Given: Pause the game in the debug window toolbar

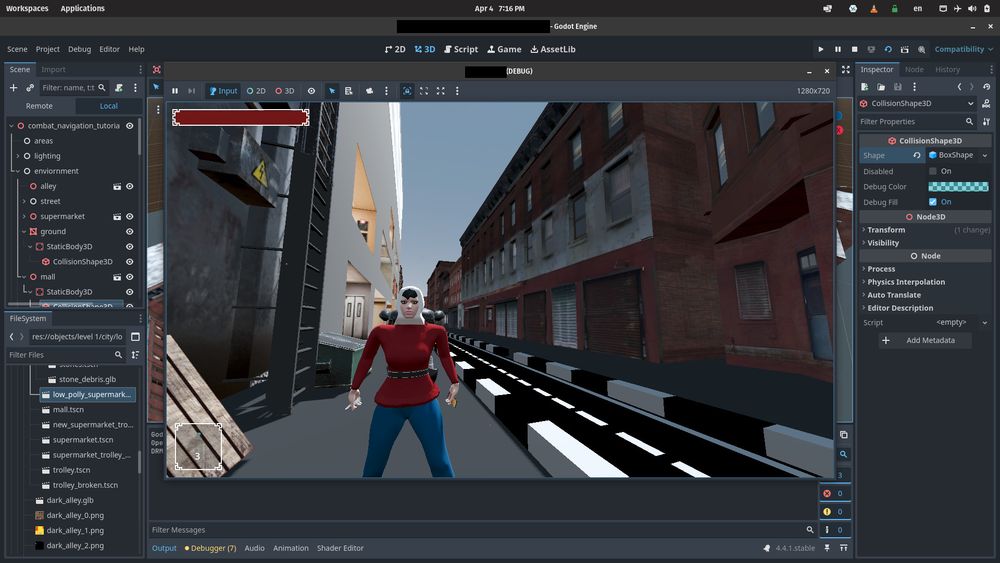Looking at the screenshot, I should pos(175,91).
